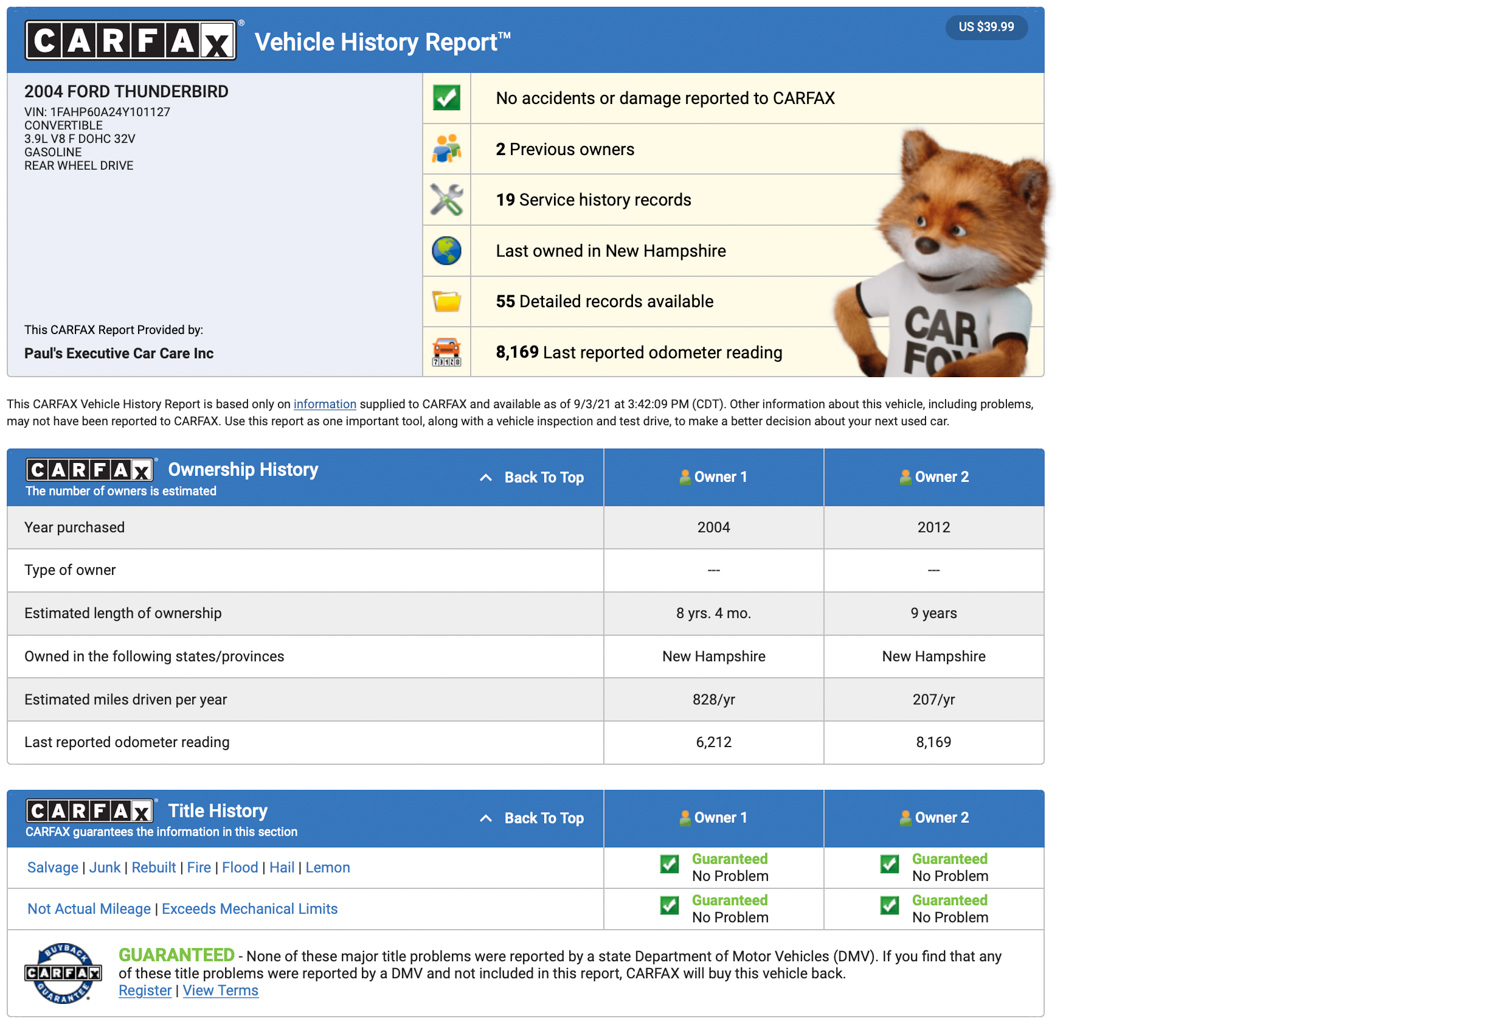Open the information link in the disclaimer
The width and height of the screenshot is (1499, 1024).
coord(325,404)
